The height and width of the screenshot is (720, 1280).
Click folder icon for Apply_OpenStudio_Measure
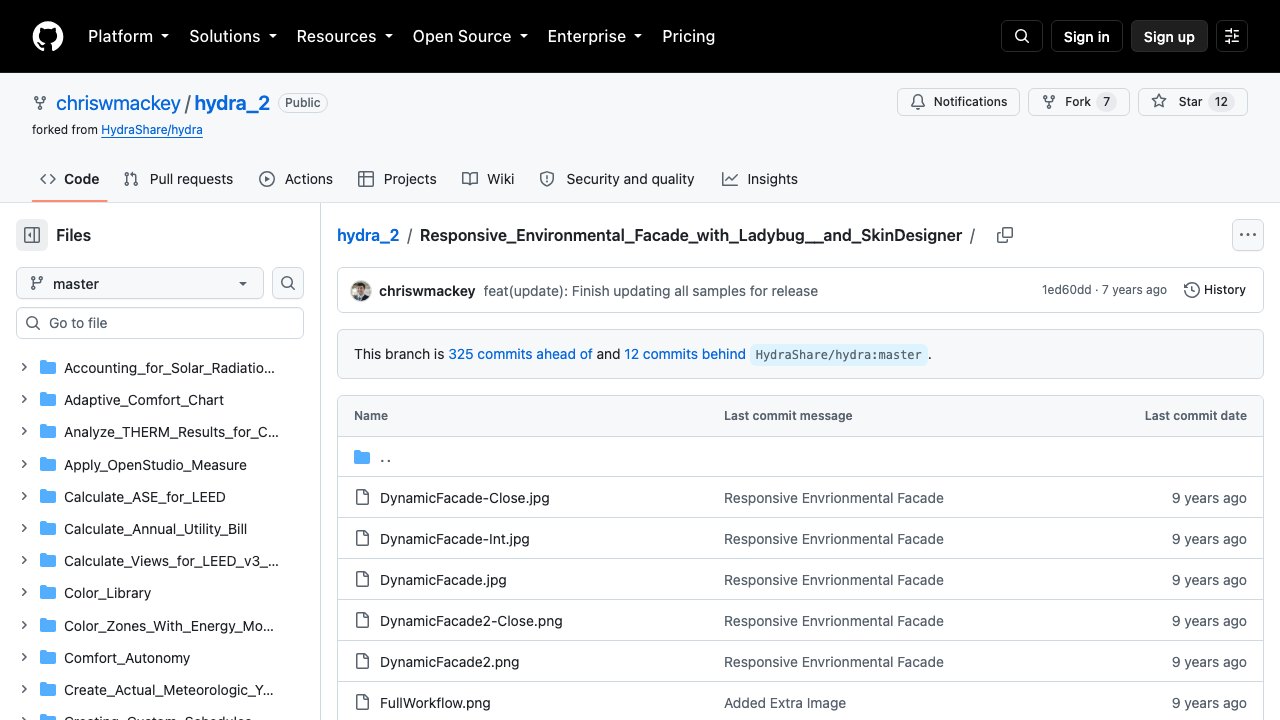[48, 465]
